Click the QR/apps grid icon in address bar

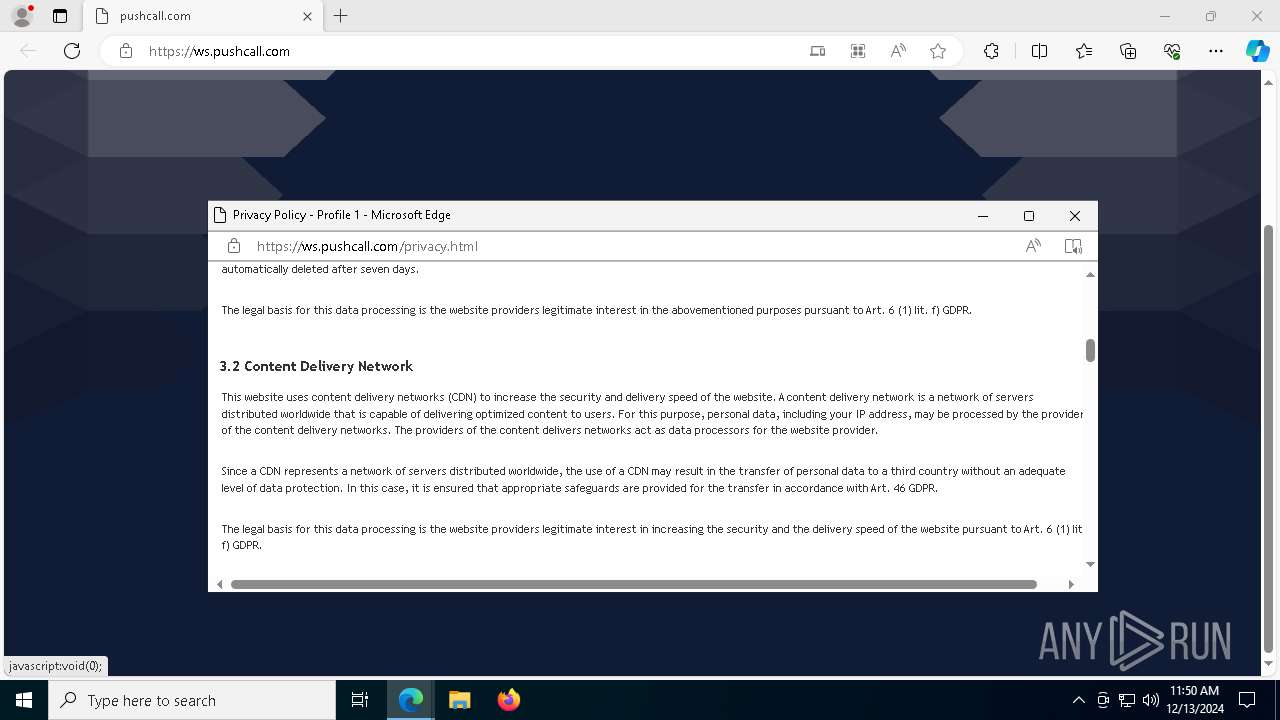tap(858, 51)
